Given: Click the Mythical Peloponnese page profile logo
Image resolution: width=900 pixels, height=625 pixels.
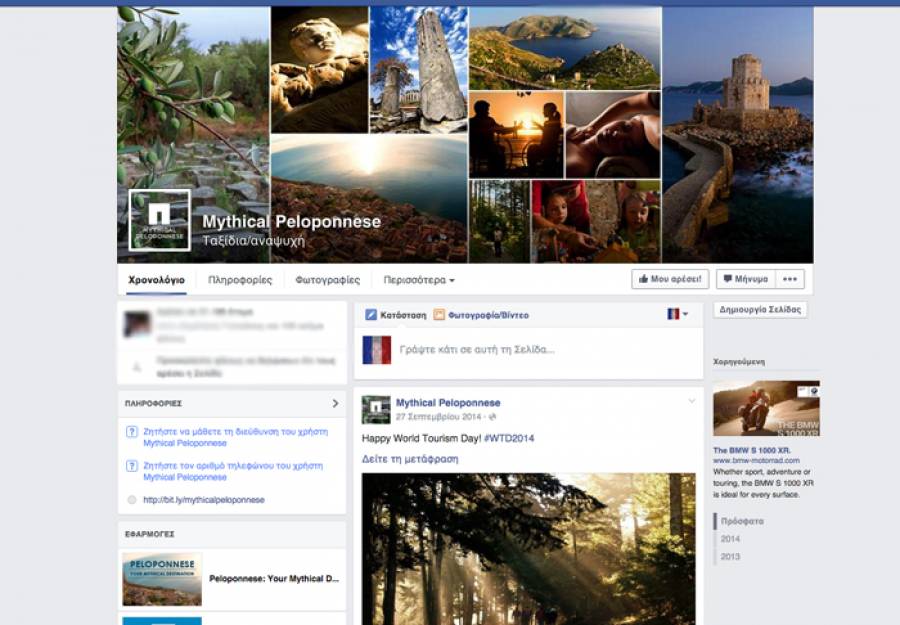Looking at the screenshot, I should (159, 219).
